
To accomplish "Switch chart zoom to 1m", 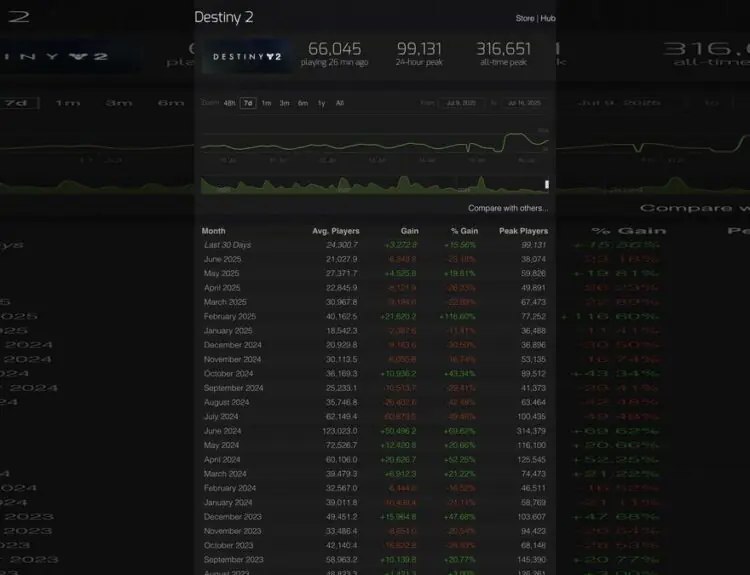I will (266, 103).
